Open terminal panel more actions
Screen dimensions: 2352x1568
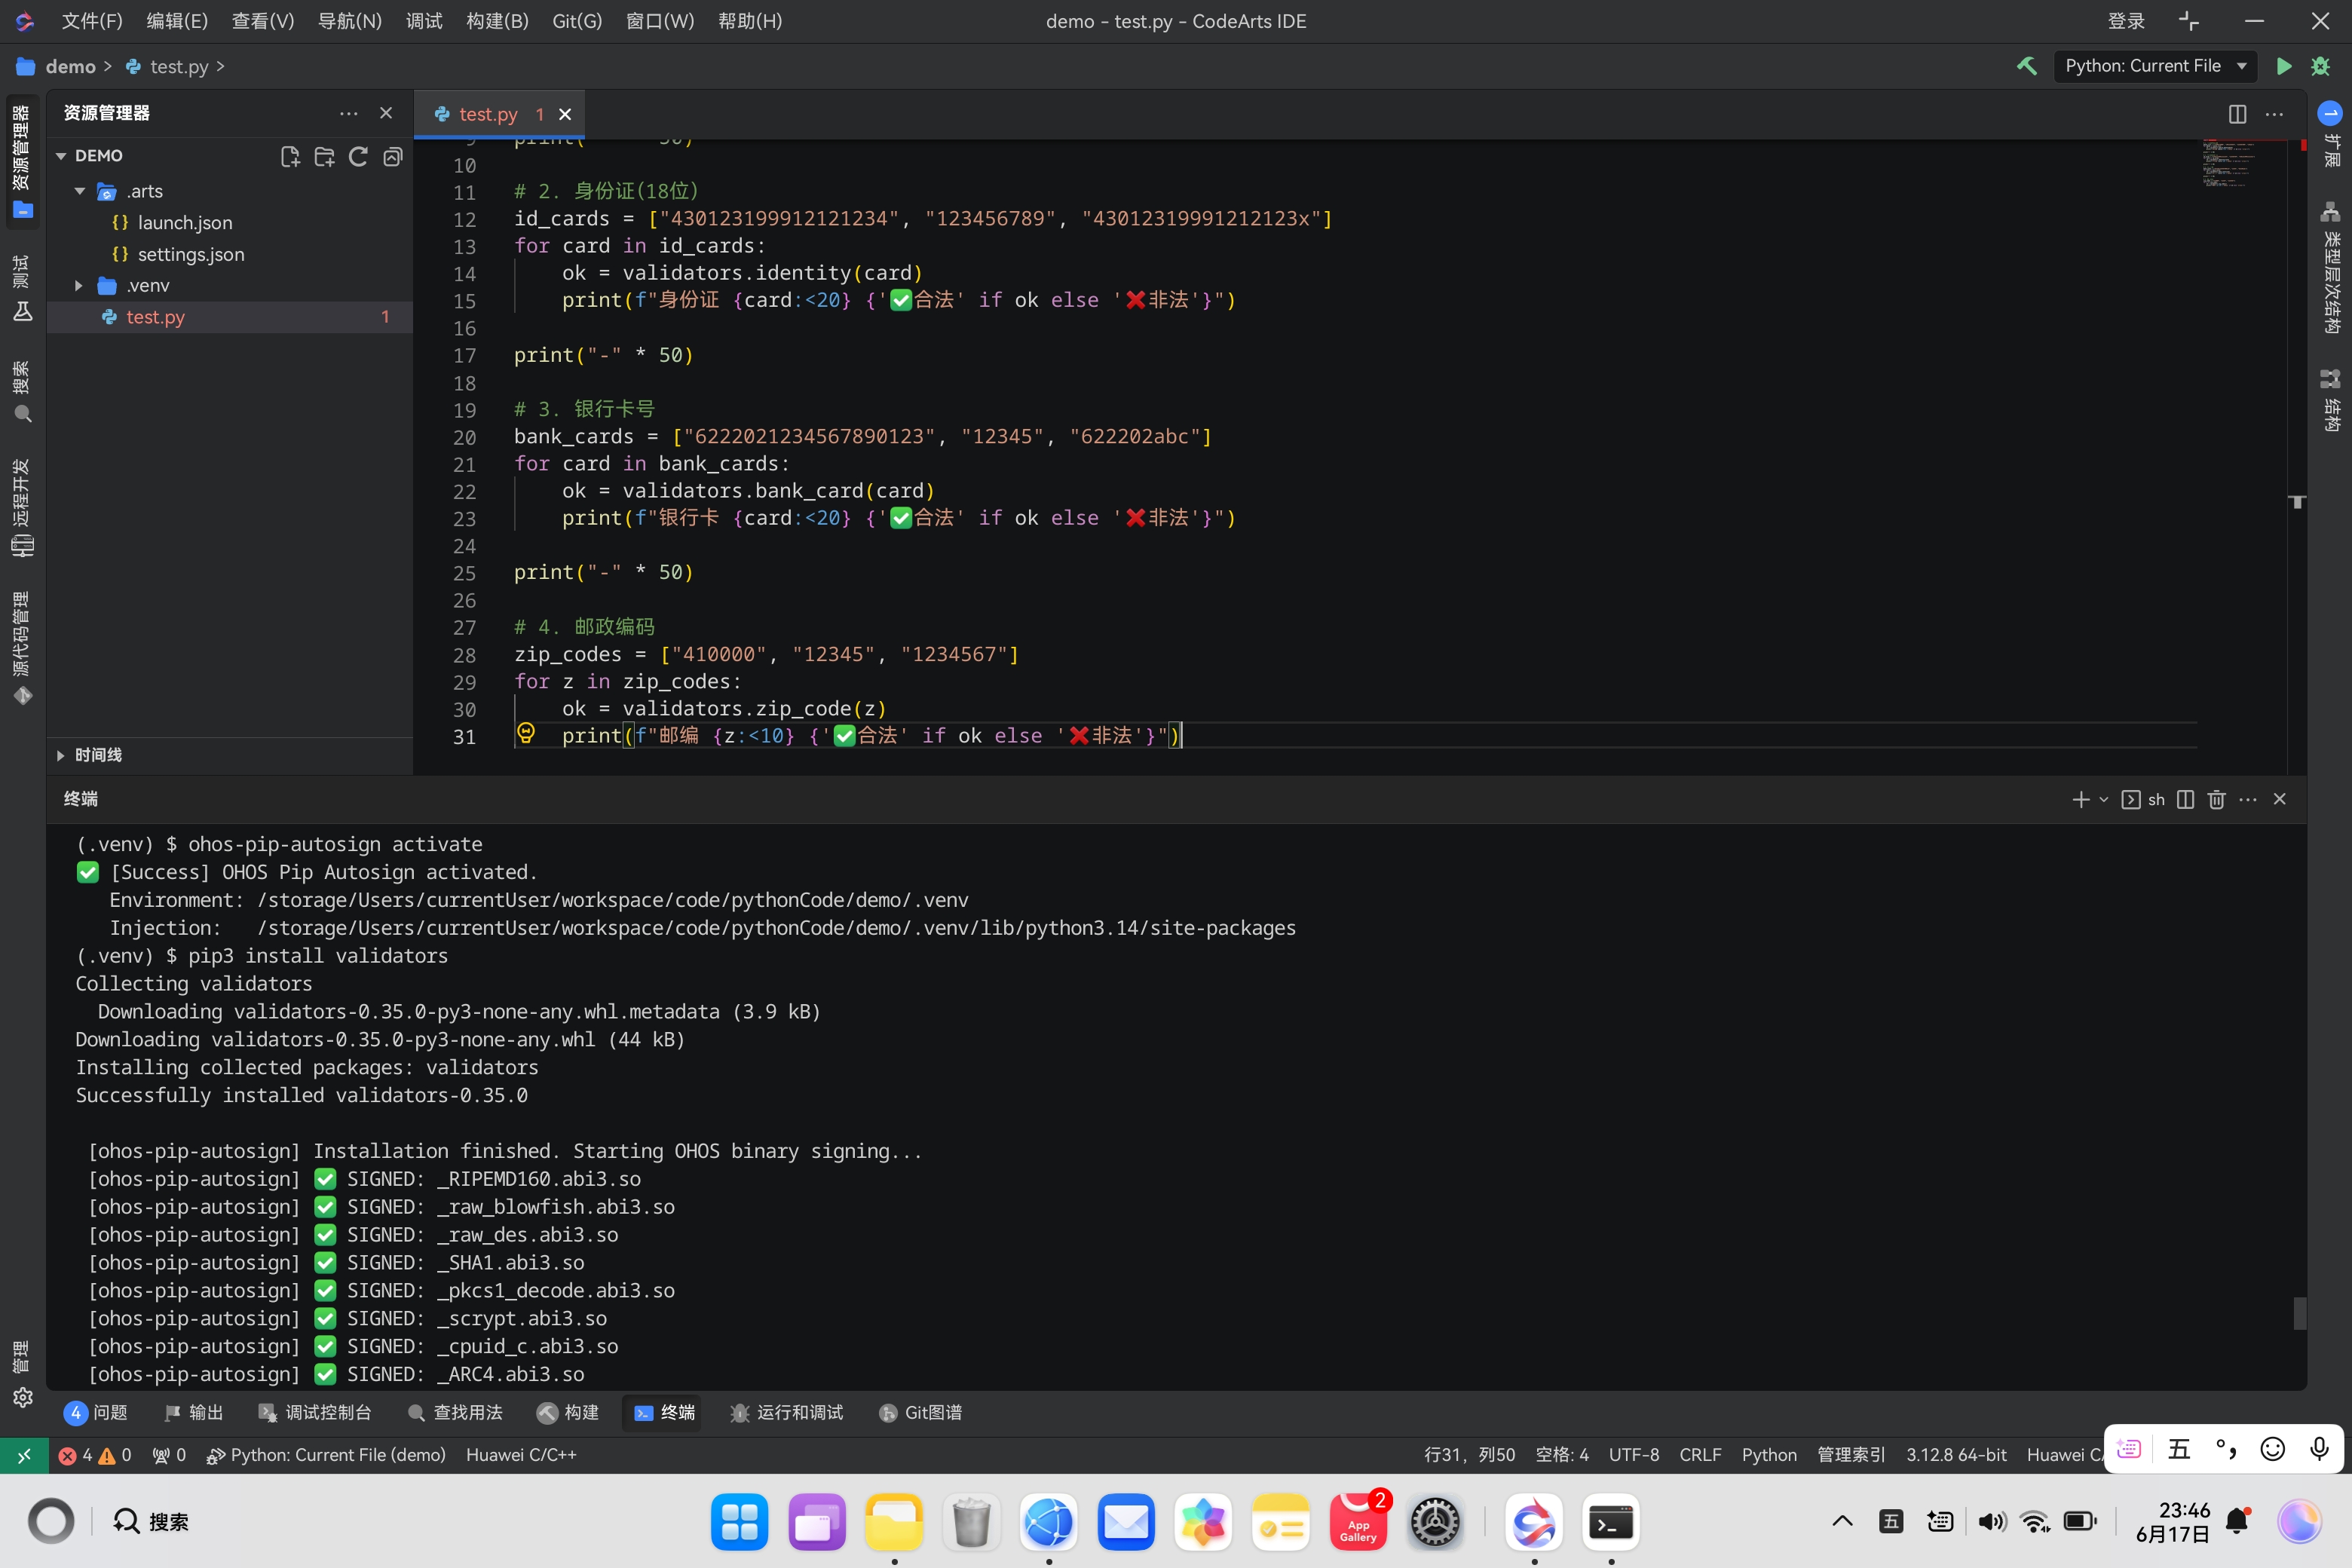coord(2248,799)
